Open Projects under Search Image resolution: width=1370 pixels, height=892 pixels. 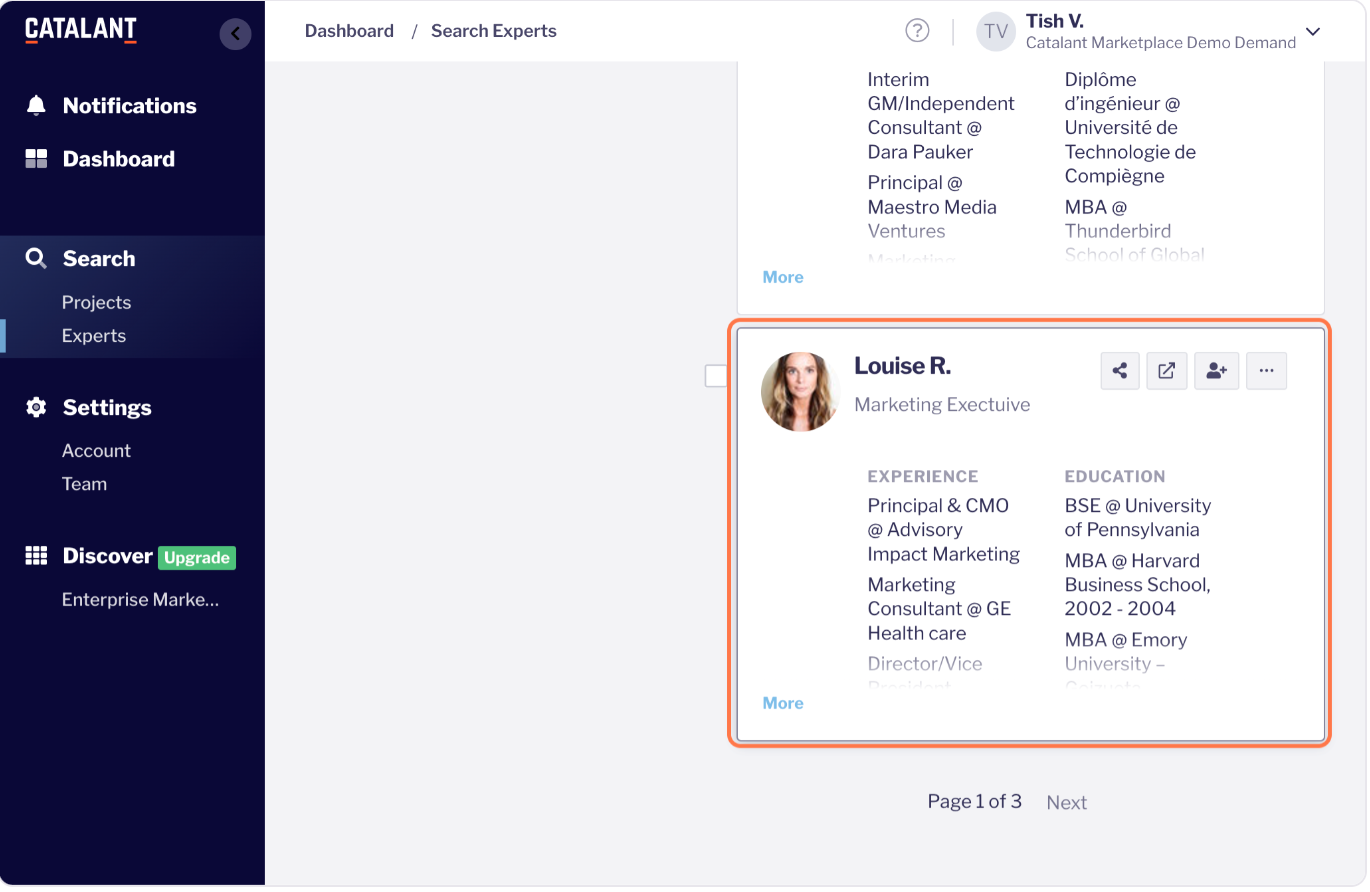pos(96,302)
